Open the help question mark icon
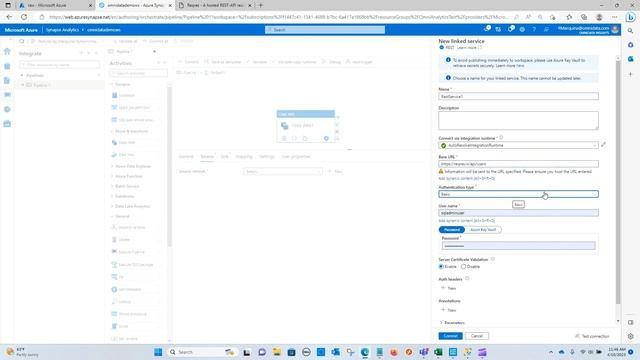Image resolution: width=640 pixels, height=360 pixels. [534, 29]
